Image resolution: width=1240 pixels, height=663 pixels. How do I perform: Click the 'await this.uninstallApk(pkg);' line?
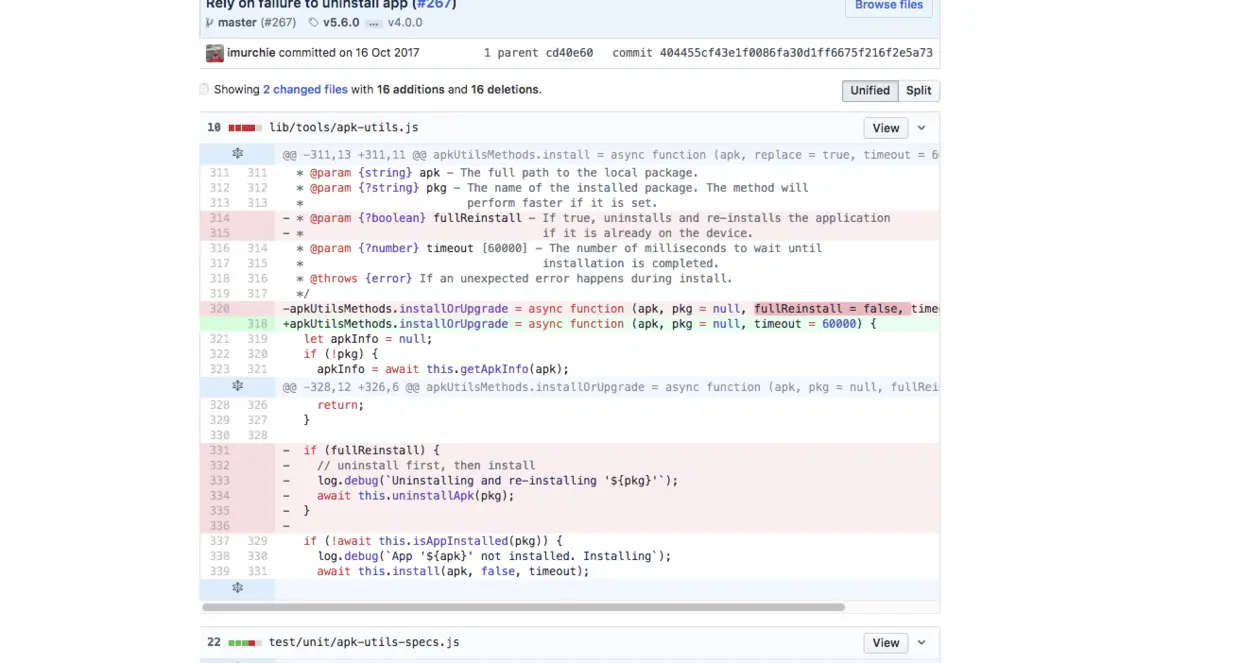607,495
